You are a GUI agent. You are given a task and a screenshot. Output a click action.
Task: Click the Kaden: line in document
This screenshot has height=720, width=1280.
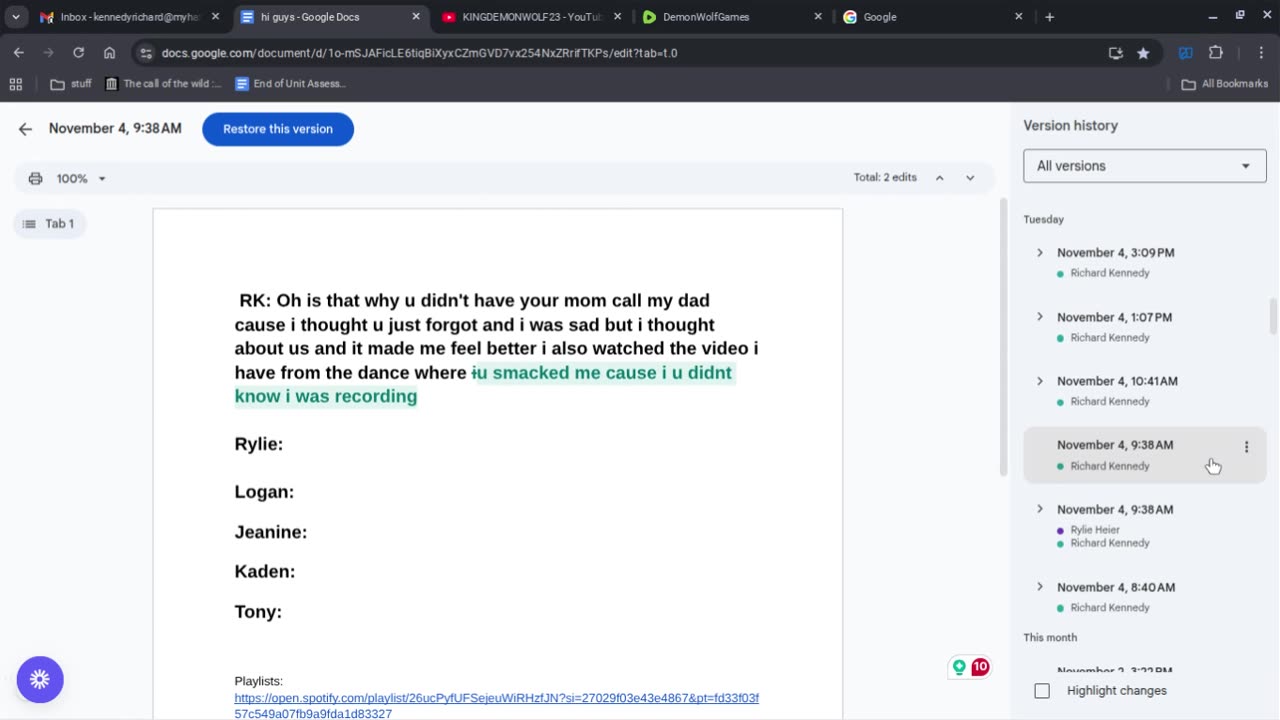(x=265, y=572)
